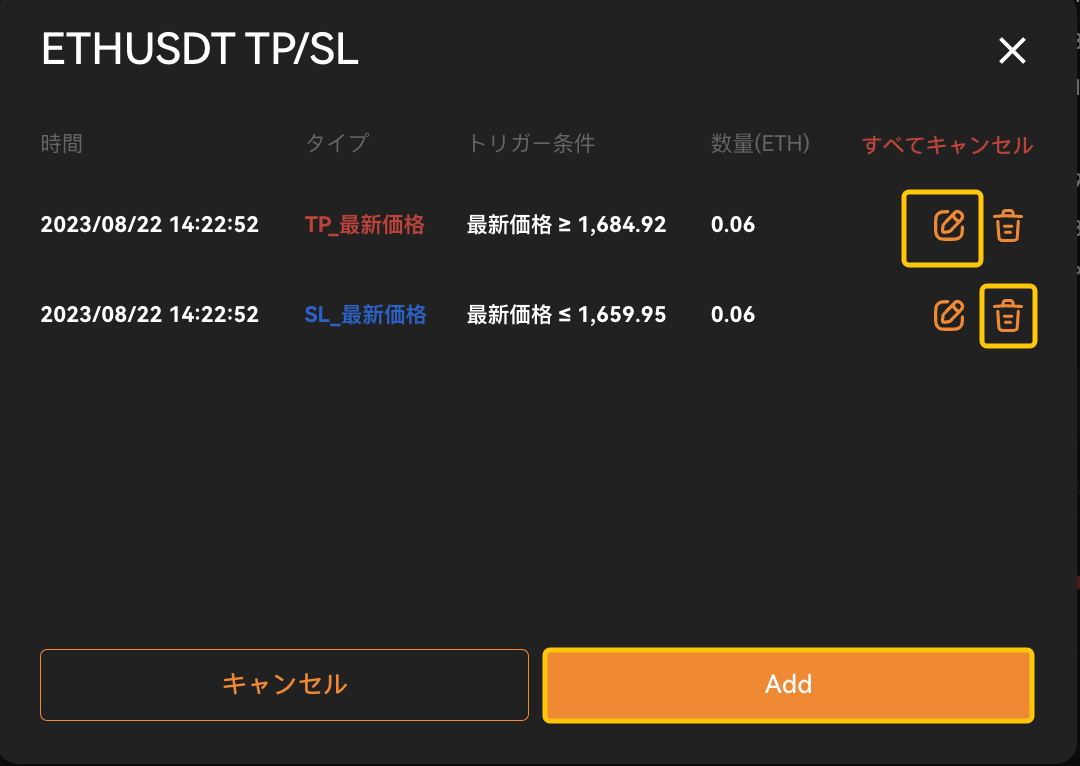This screenshot has height=766, width=1080.
Task: Click the SL row timestamp
Action: [149, 315]
